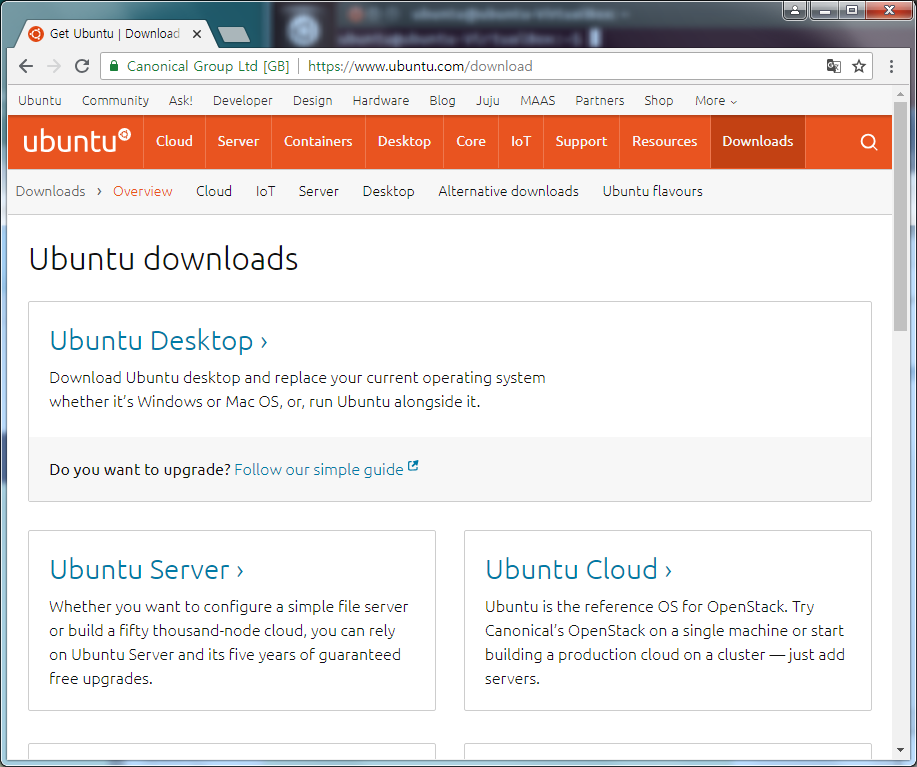Open the MAAS link
The image size is (917, 767).
pos(537,101)
